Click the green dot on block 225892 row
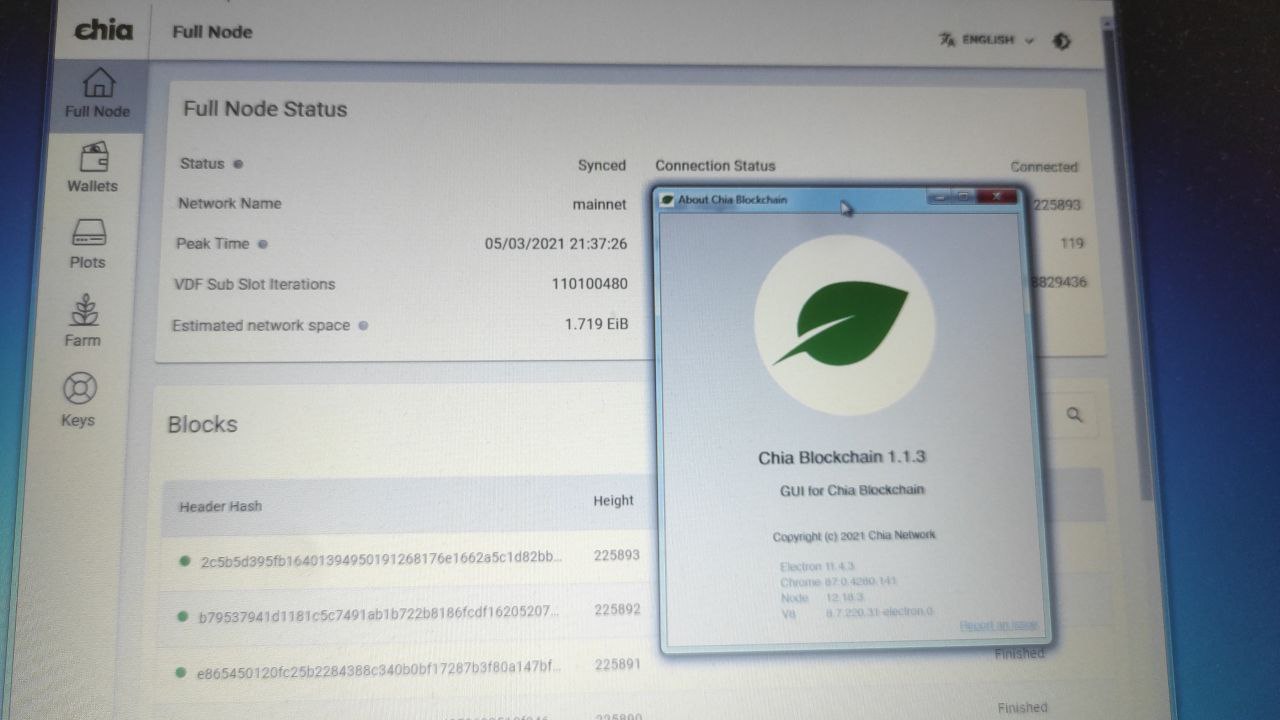This screenshot has width=1280, height=720. pos(182,616)
